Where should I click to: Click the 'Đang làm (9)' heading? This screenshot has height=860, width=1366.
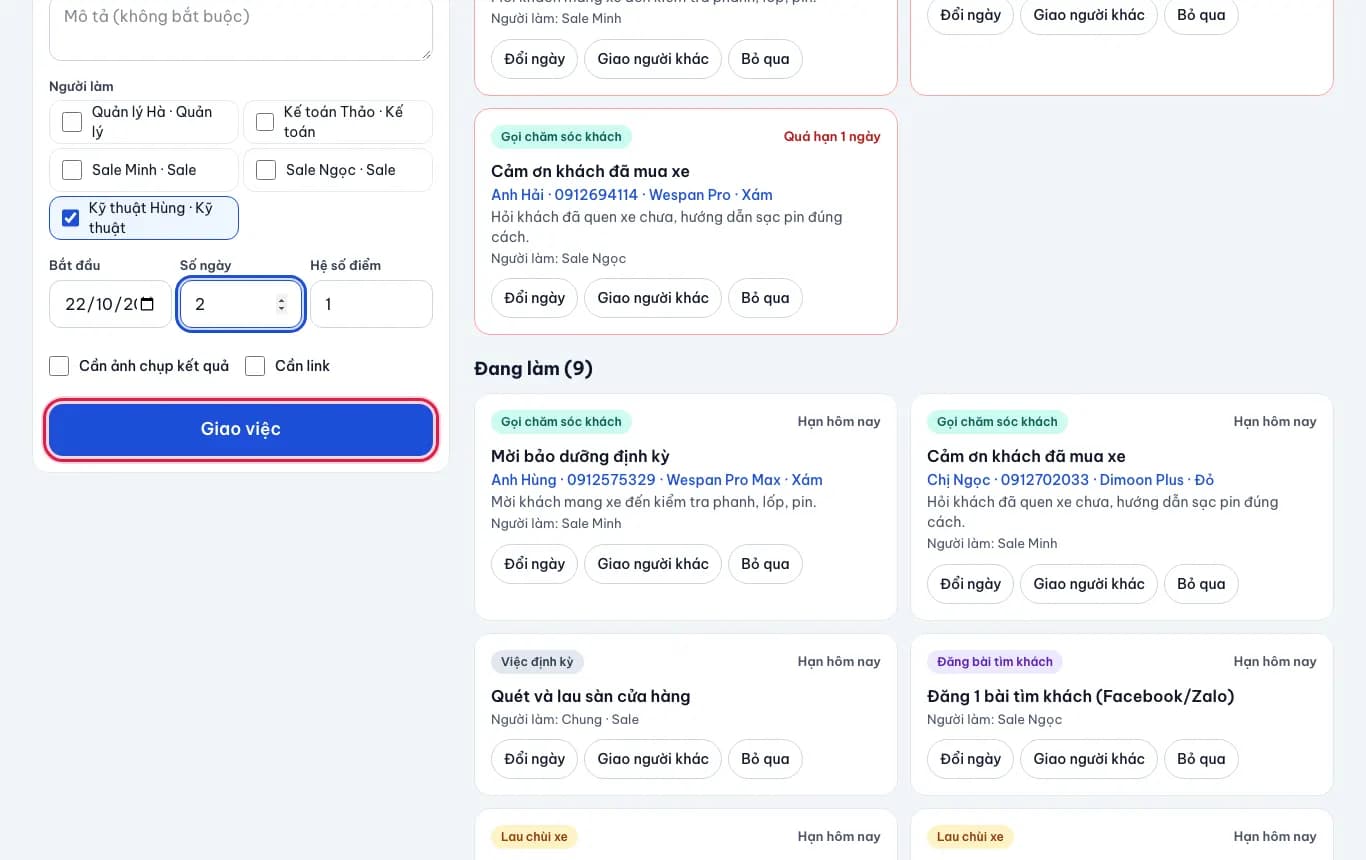click(x=533, y=369)
